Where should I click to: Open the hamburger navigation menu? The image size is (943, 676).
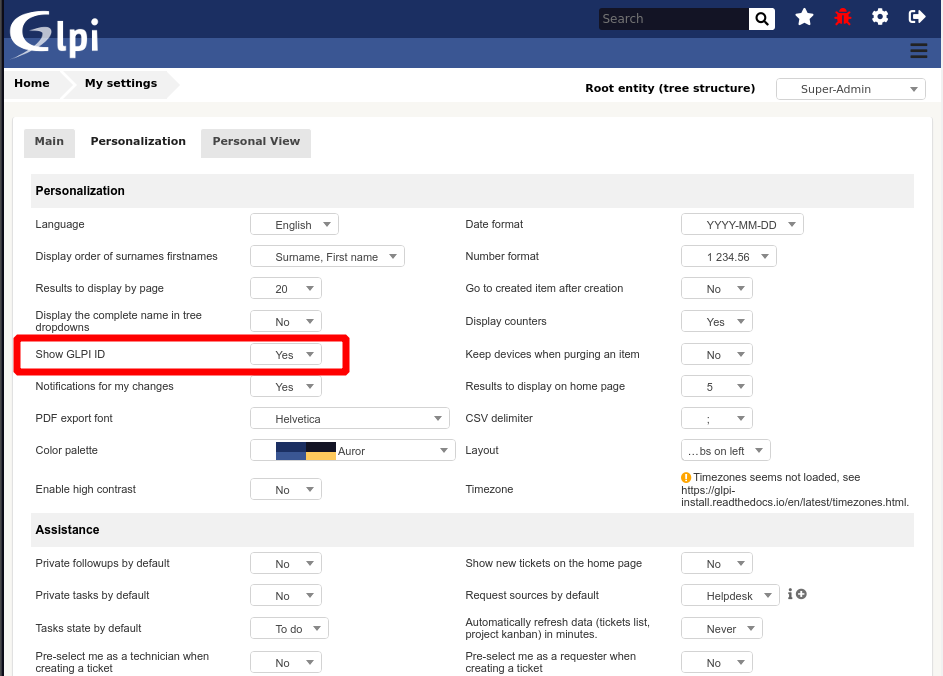pos(919,50)
